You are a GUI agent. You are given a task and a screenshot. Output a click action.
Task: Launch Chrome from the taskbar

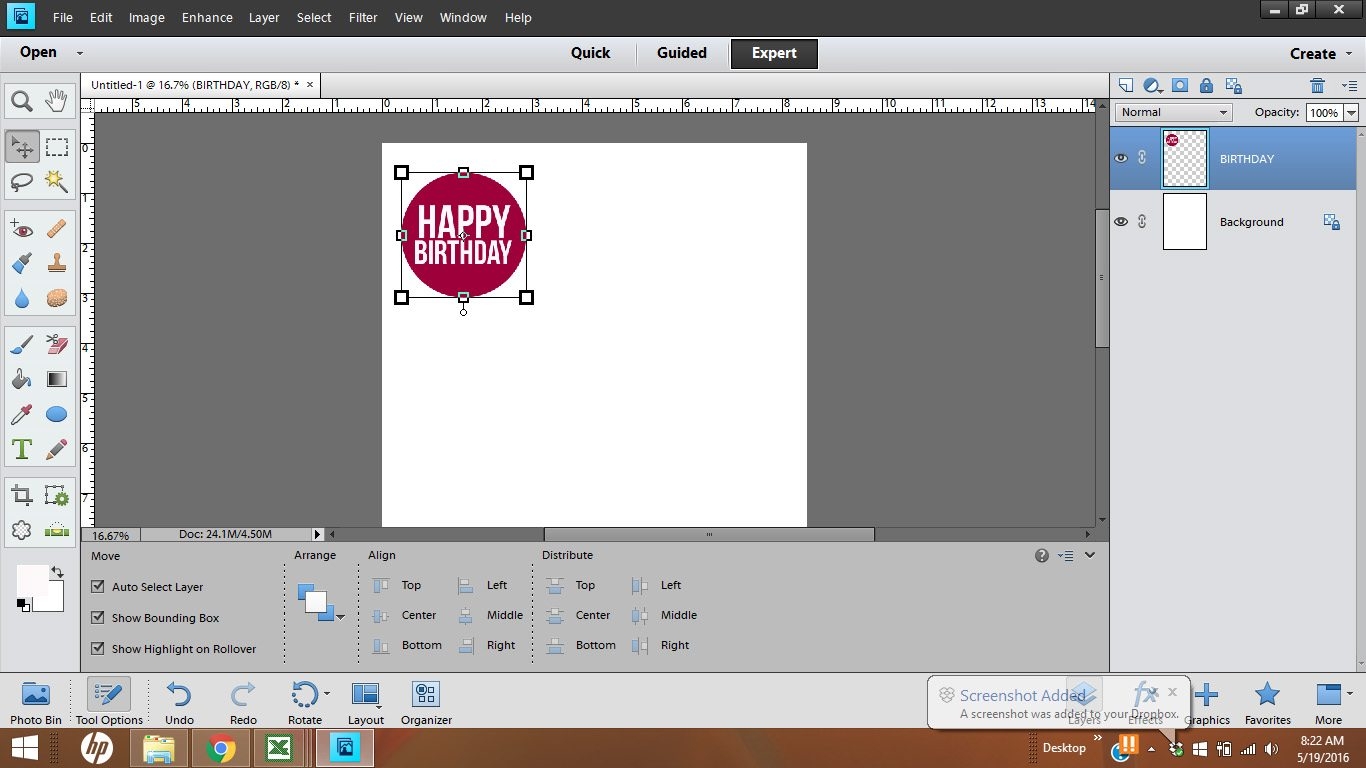(x=221, y=748)
